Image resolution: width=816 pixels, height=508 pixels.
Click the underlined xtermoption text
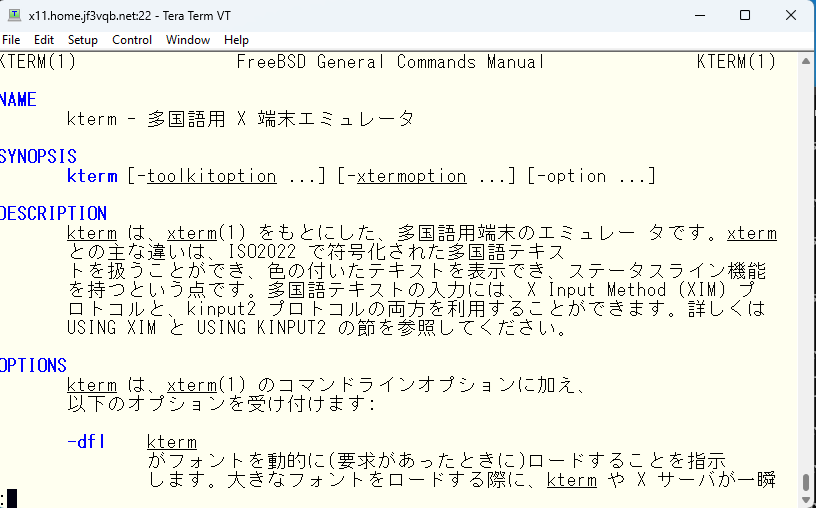coord(412,176)
